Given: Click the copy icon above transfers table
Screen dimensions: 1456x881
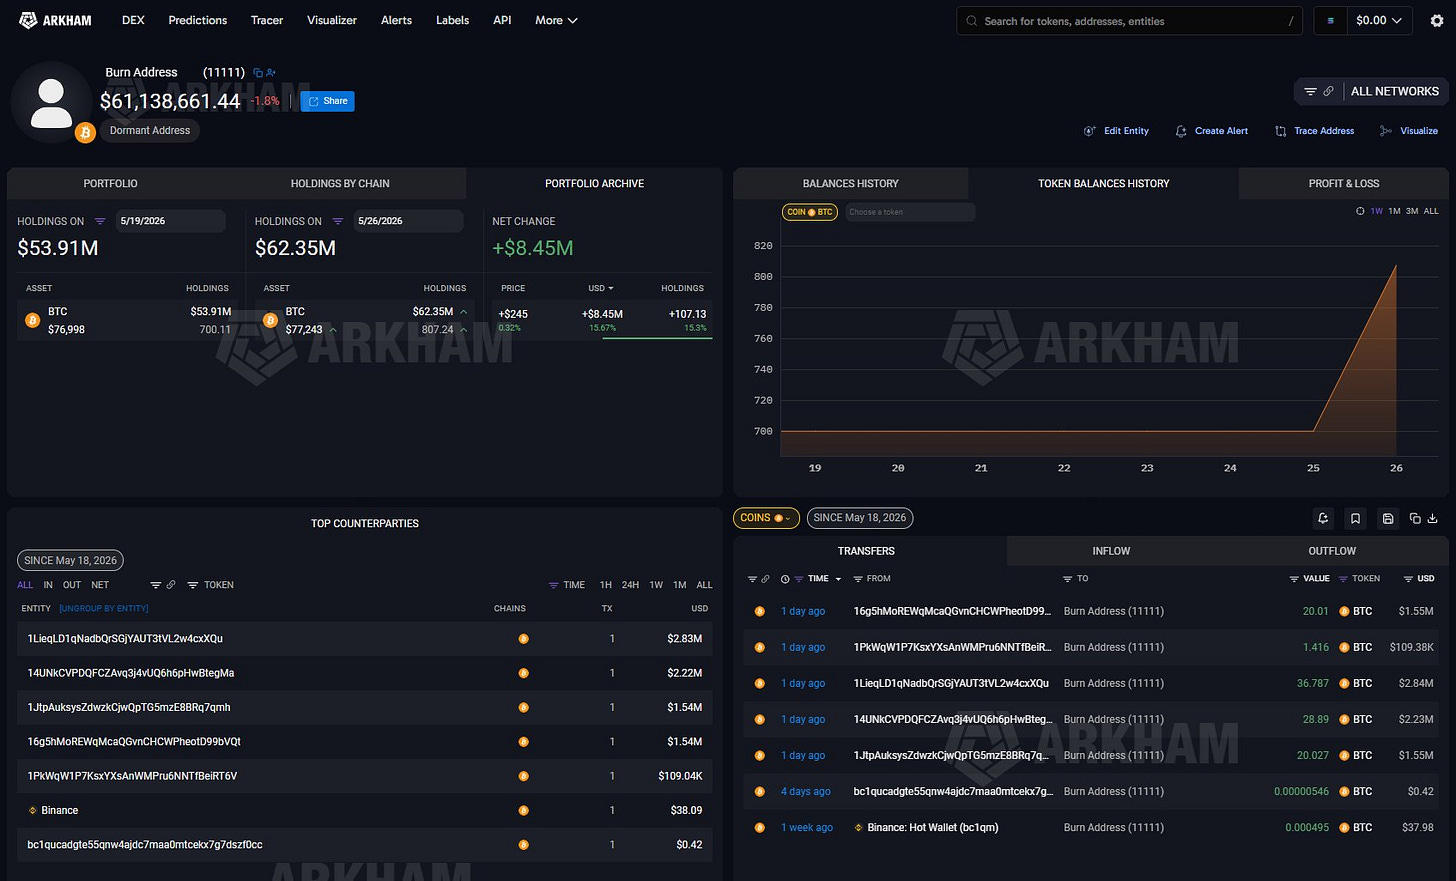Looking at the screenshot, I should [1415, 518].
